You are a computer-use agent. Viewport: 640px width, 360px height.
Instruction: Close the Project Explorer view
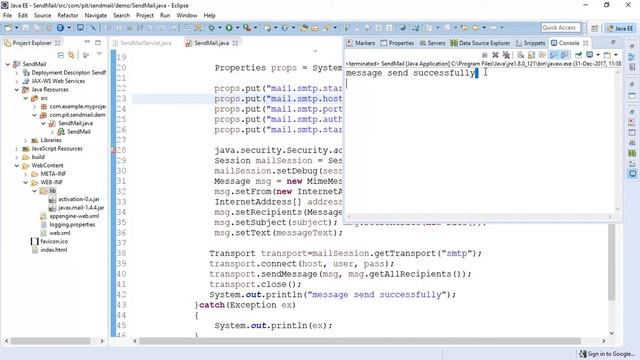tap(58, 43)
